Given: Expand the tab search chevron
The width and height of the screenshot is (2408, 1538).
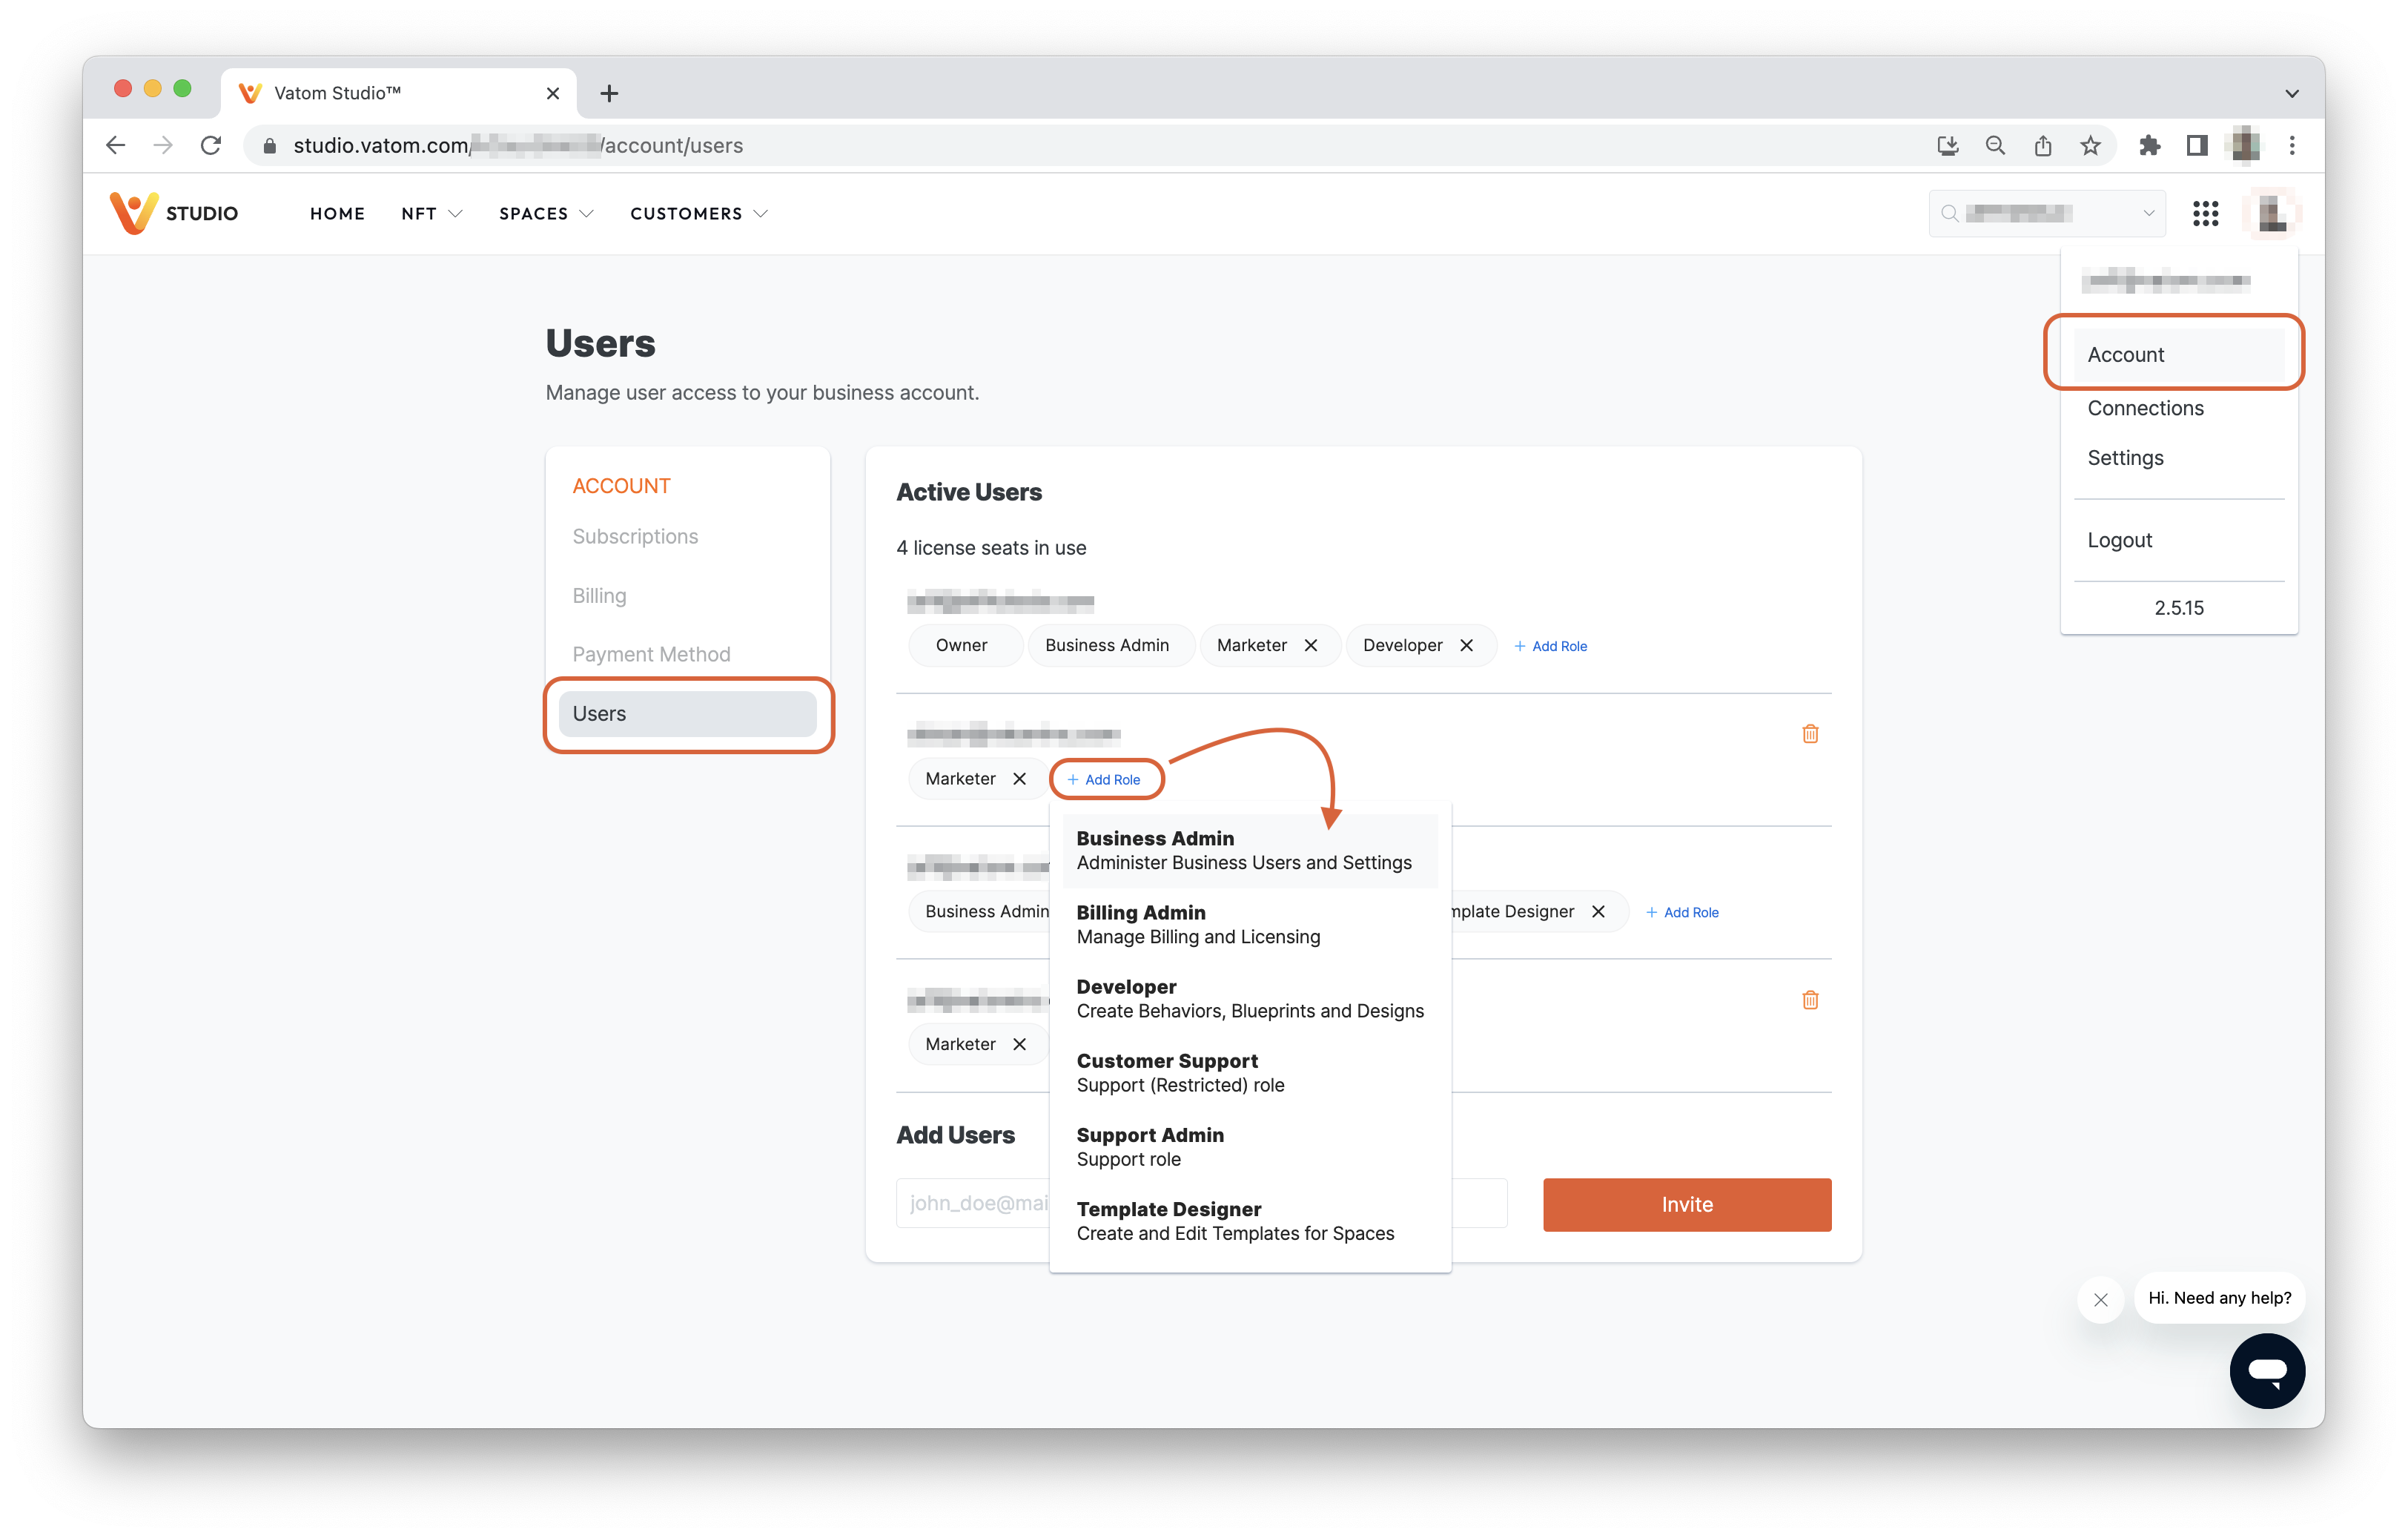Looking at the screenshot, I should coord(2292,93).
